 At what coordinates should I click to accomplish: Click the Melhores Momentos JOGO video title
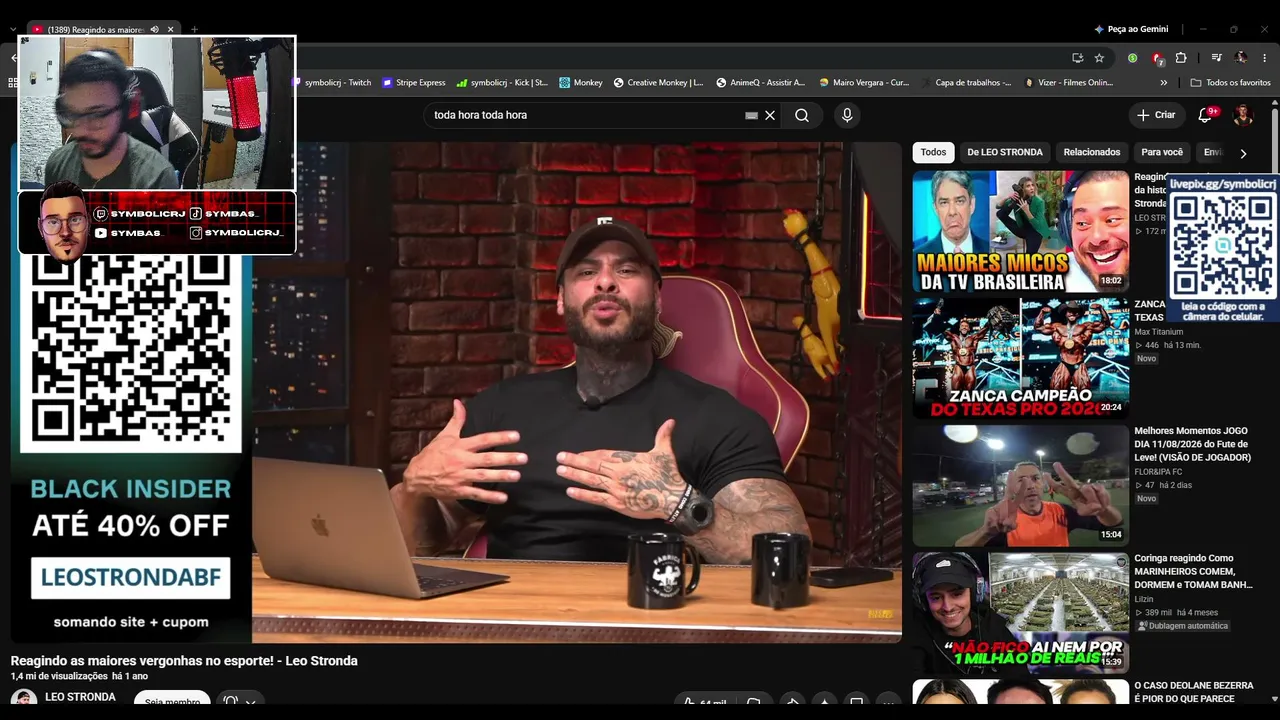coord(1192,444)
